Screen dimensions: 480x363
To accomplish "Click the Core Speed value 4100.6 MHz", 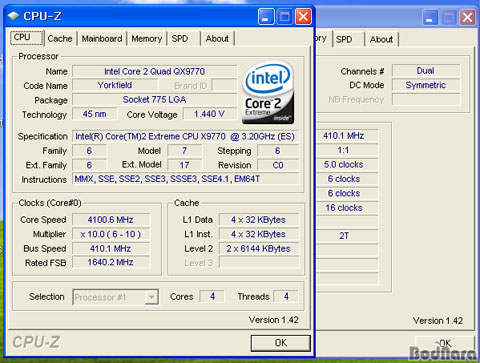I will click(111, 220).
